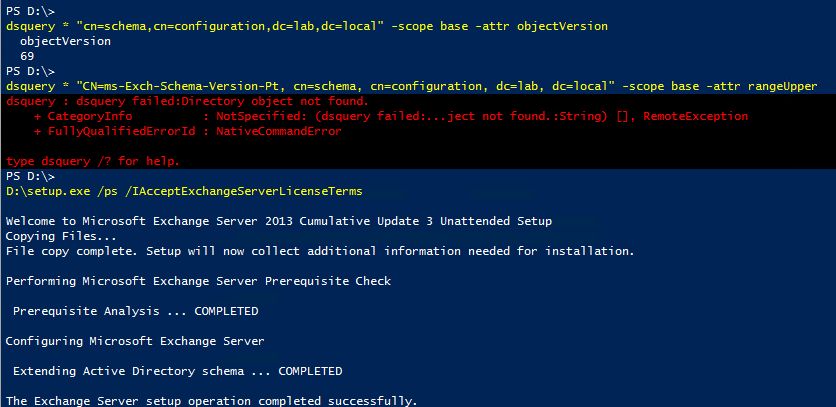Click 'Performing Microsoft Exchange Server Prerequisite Check' line
Viewport: 836px width, 407px height.
[x=198, y=280]
